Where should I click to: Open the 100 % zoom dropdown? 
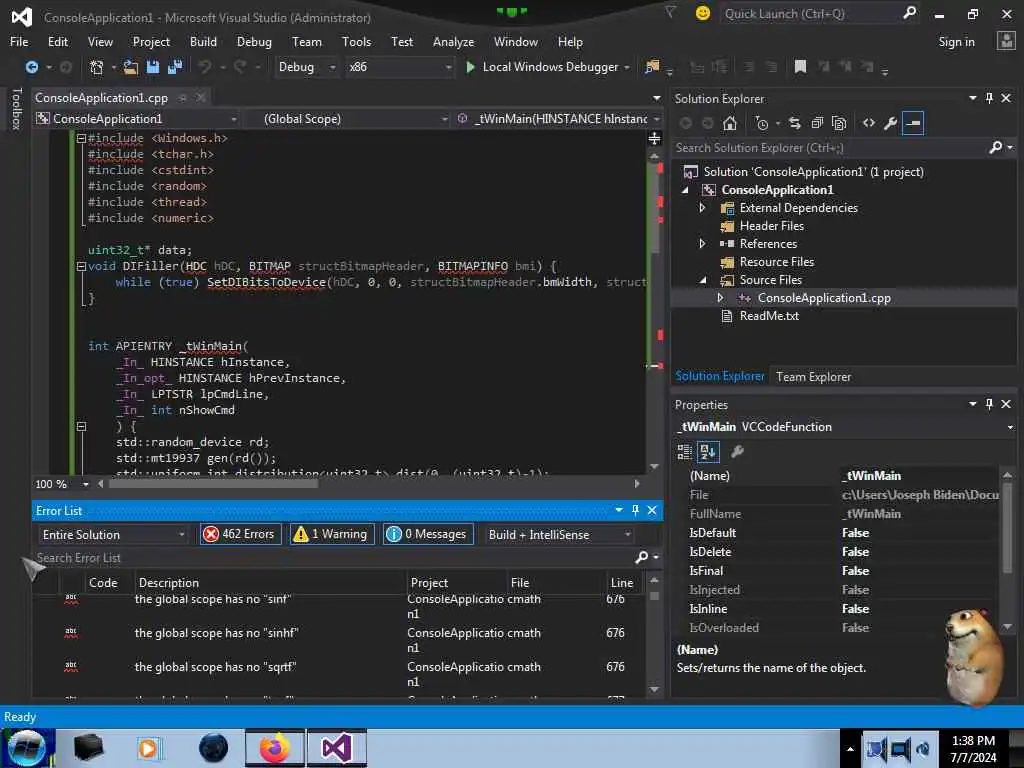coord(86,484)
